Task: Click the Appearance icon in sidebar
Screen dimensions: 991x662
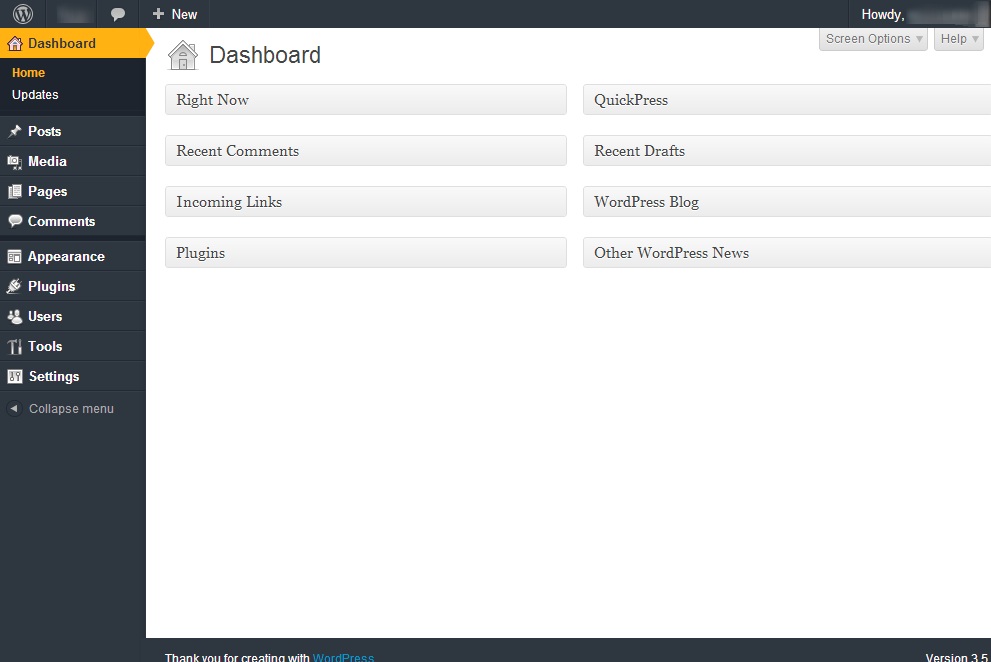Action: point(15,257)
